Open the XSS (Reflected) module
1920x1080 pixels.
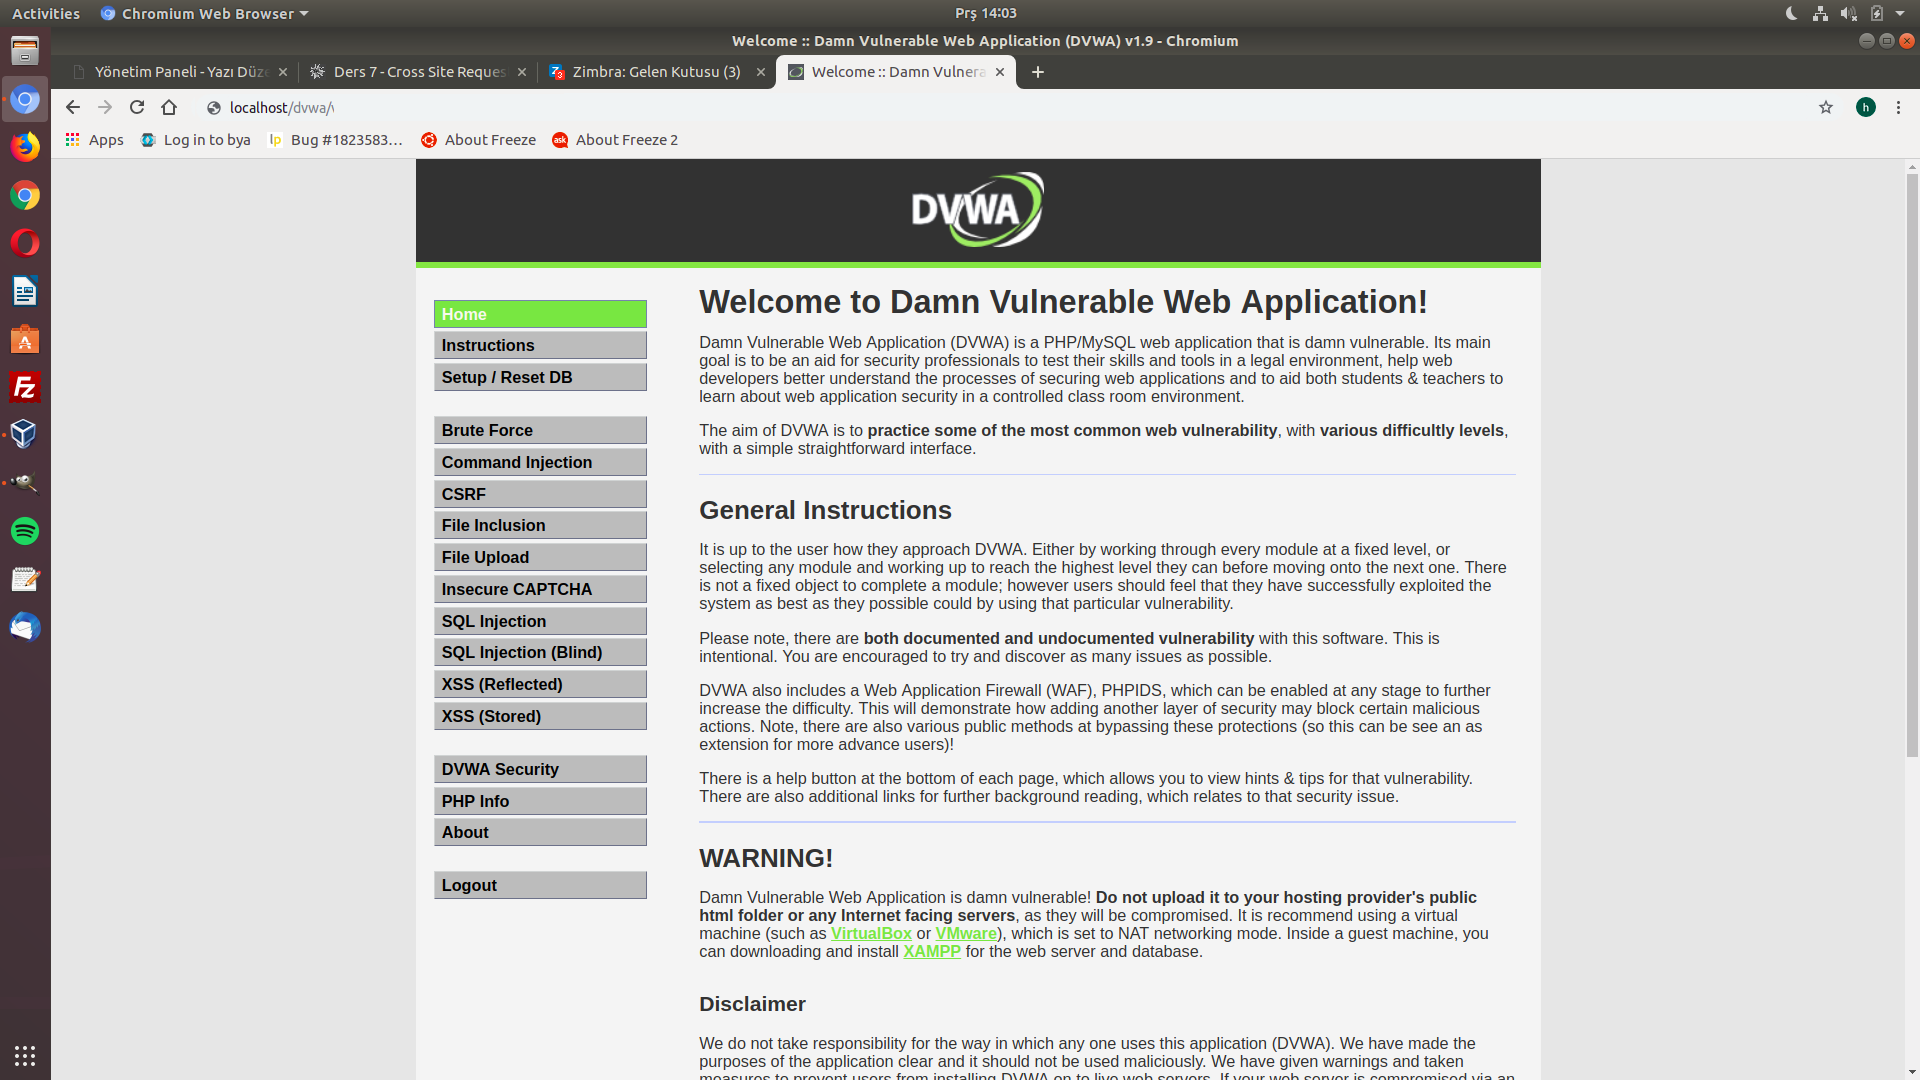[540, 684]
